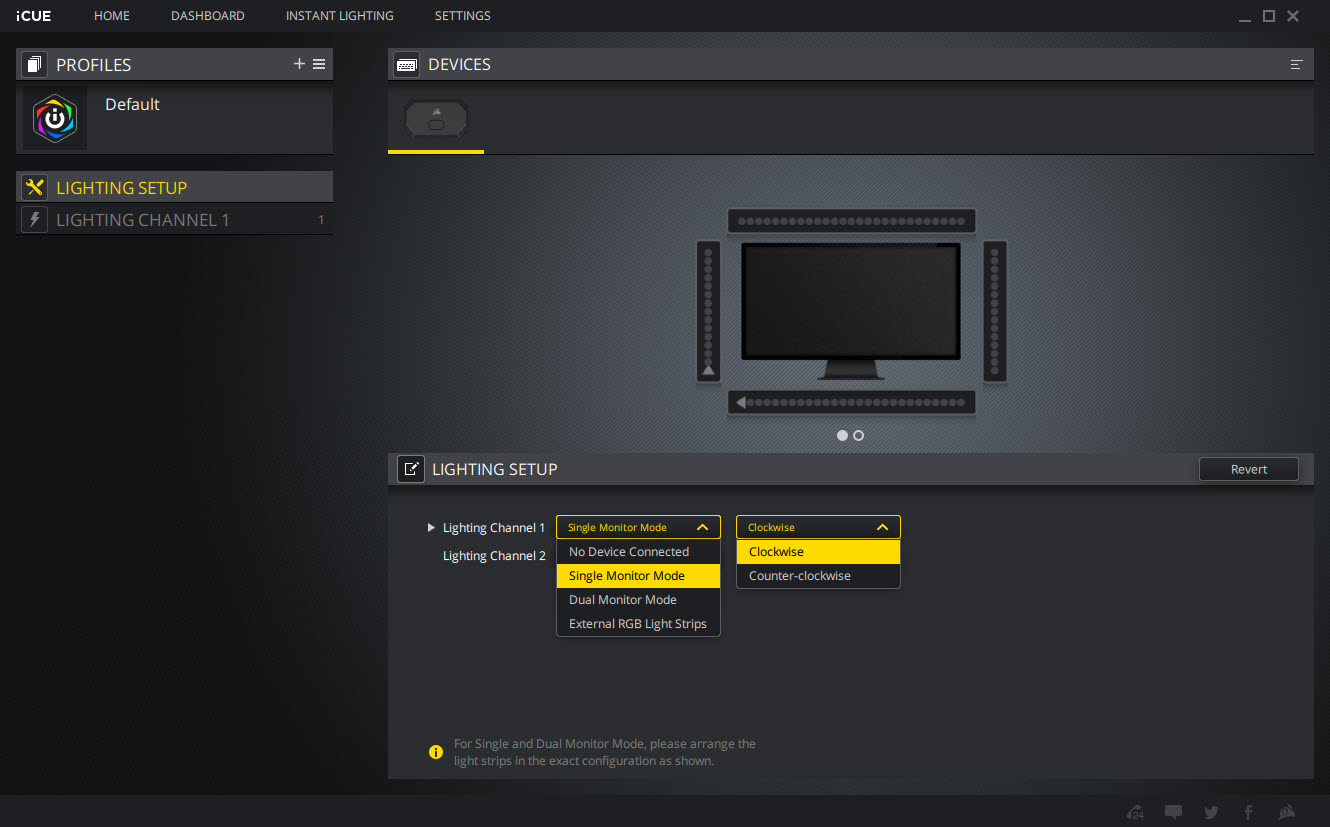Collapse the Clockwise direction dropdown
The height and width of the screenshot is (827, 1330).
tap(818, 527)
